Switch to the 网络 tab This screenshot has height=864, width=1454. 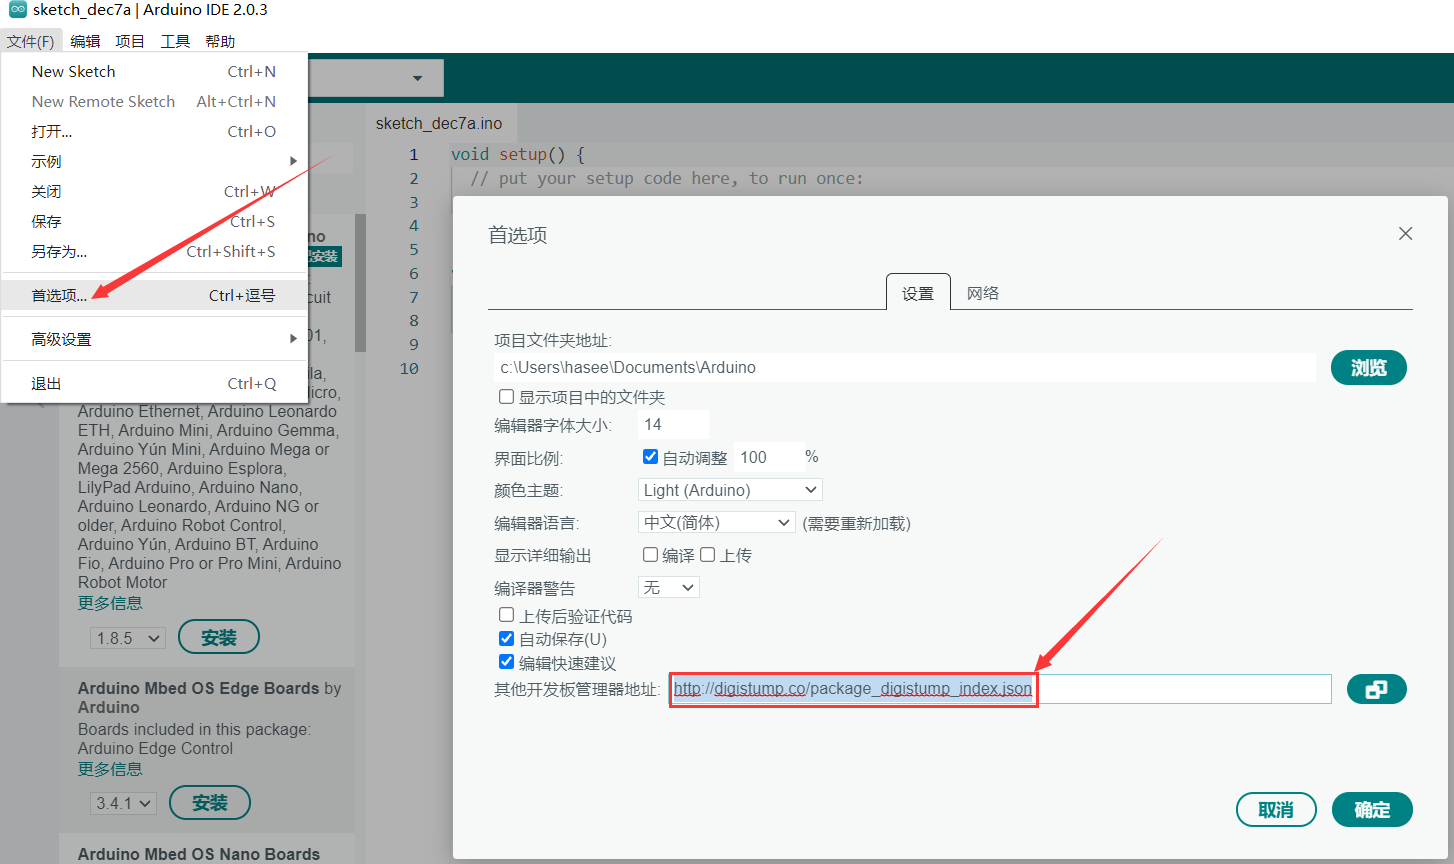983,293
